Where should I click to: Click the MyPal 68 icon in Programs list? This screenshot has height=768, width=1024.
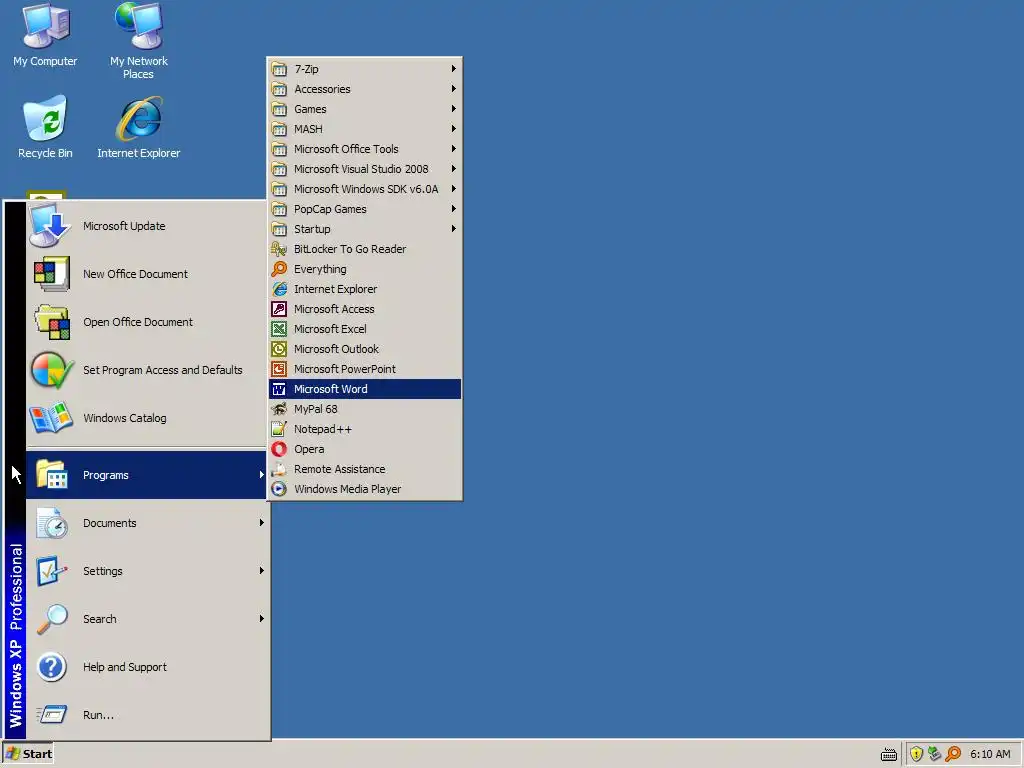click(279, 409)
